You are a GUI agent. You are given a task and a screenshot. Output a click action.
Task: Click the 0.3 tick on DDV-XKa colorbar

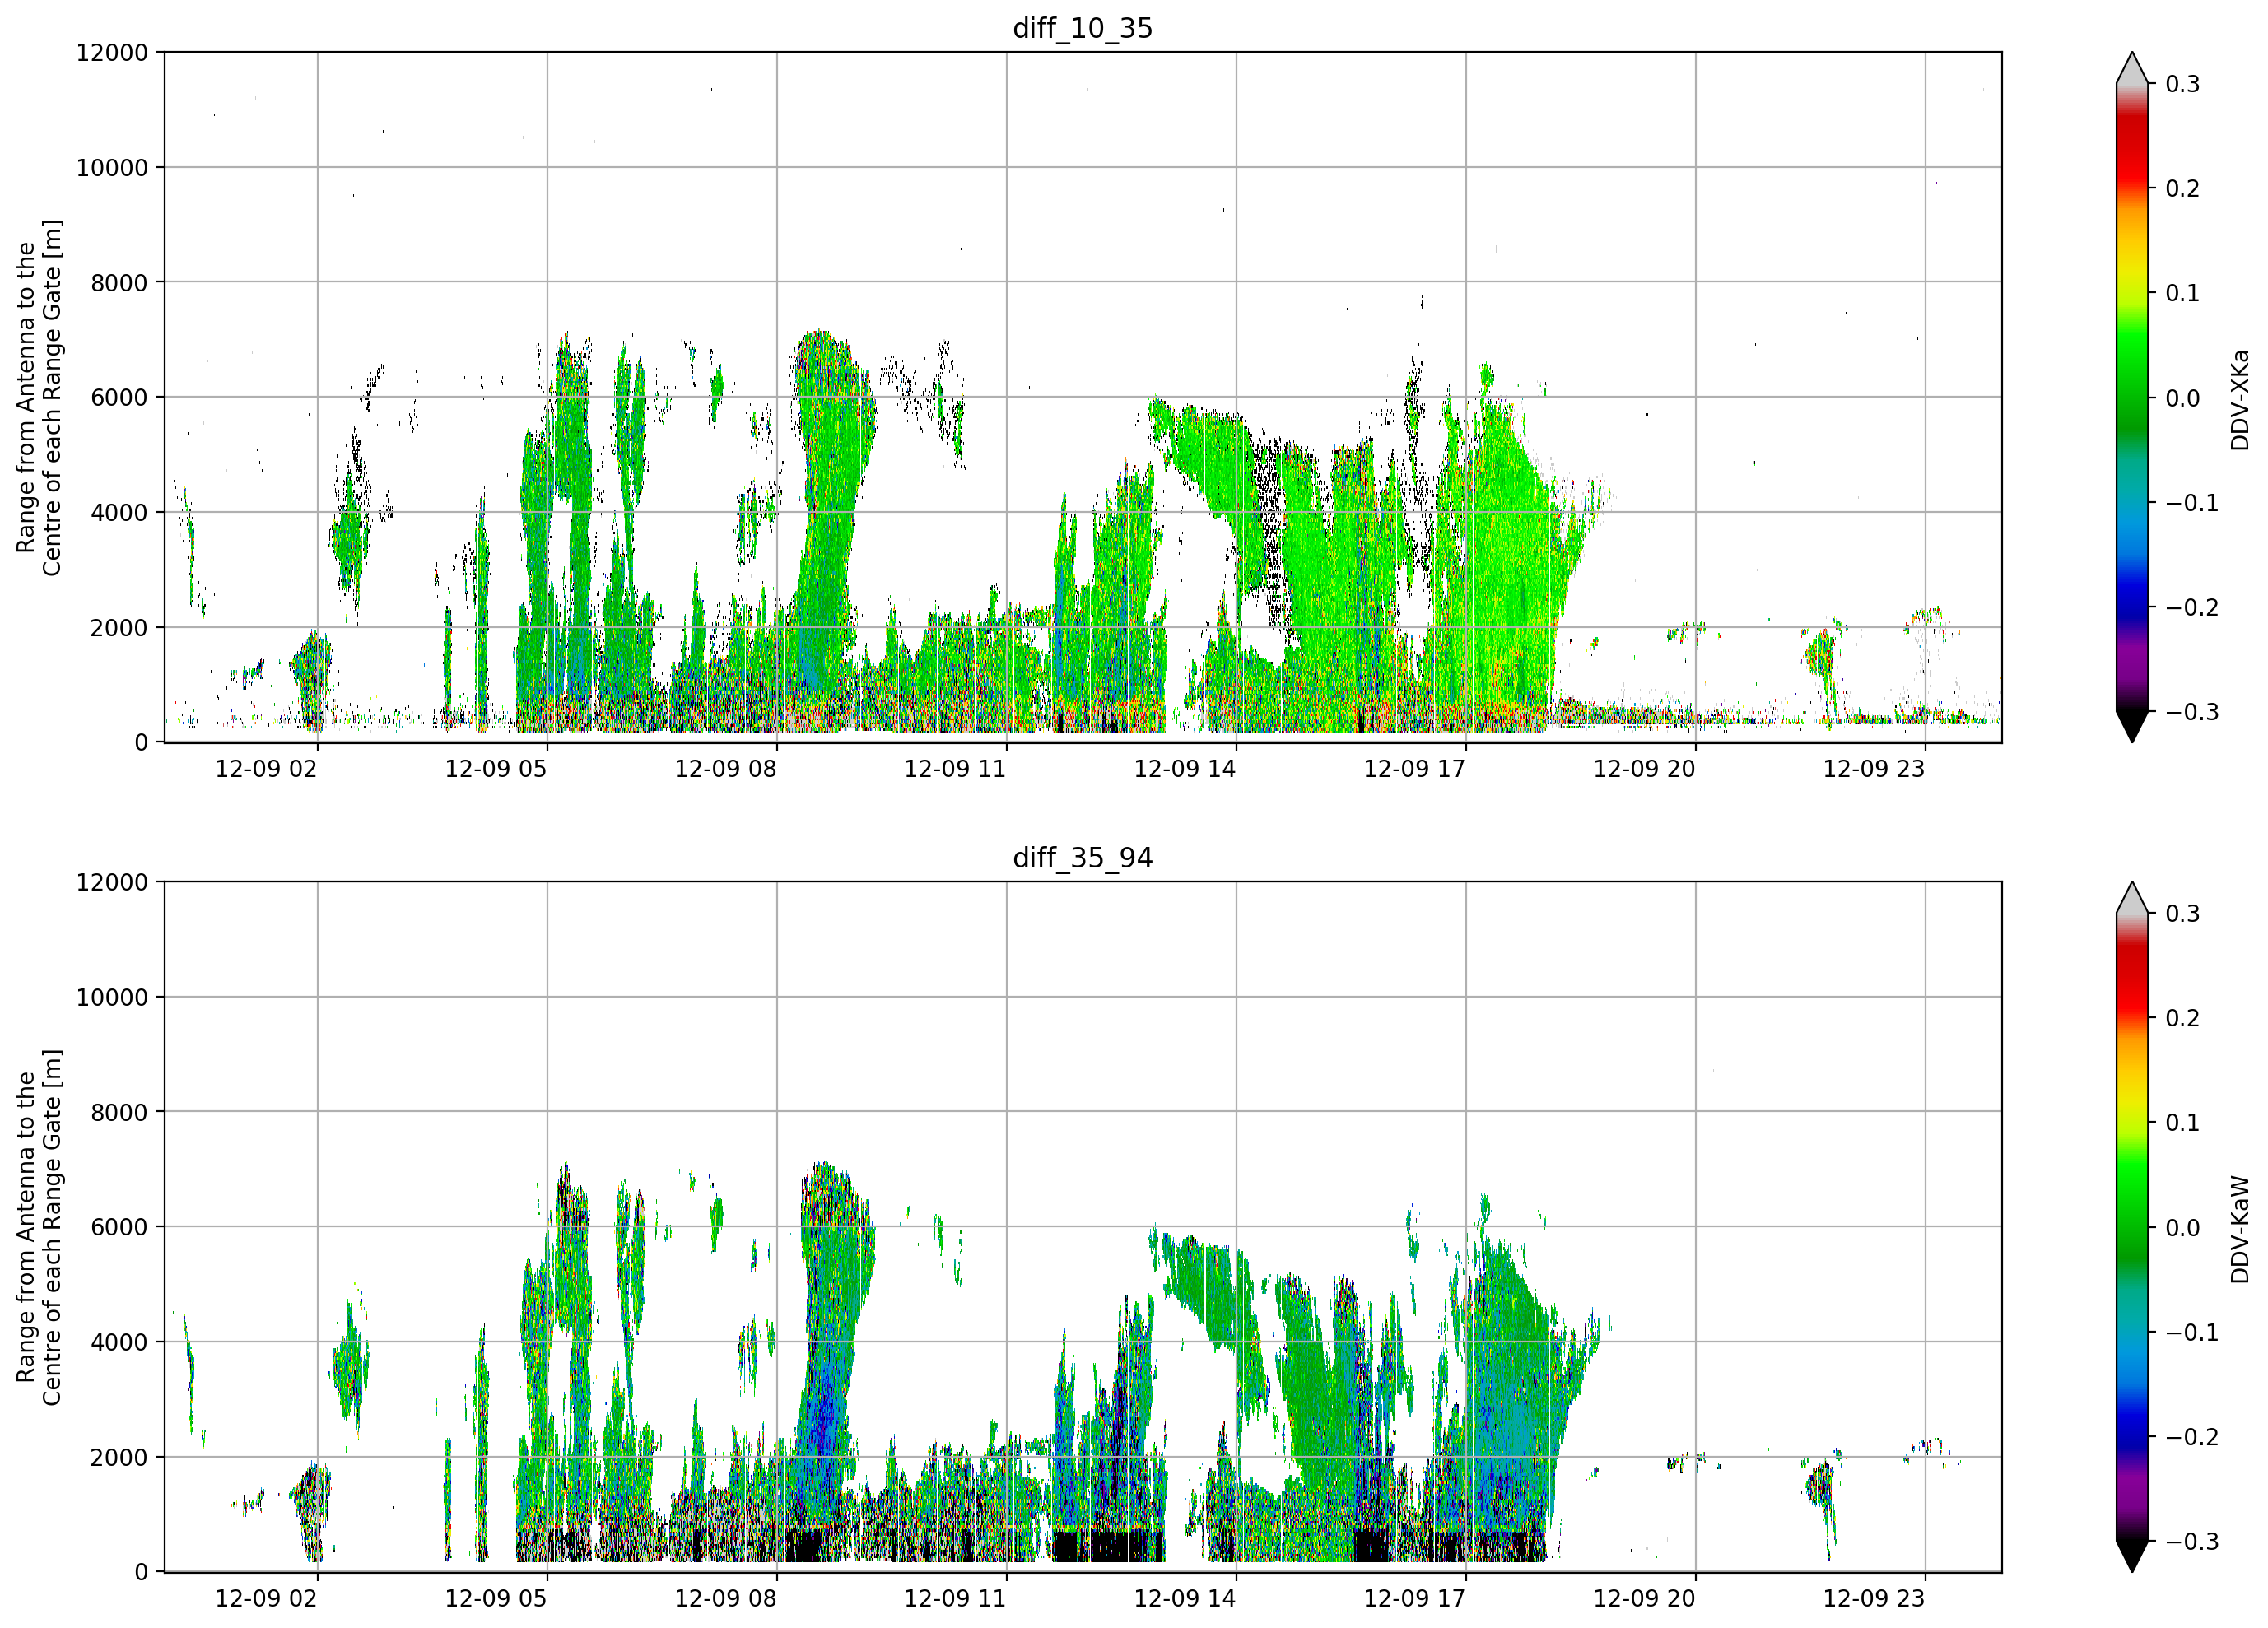[x=2182, y=84]
